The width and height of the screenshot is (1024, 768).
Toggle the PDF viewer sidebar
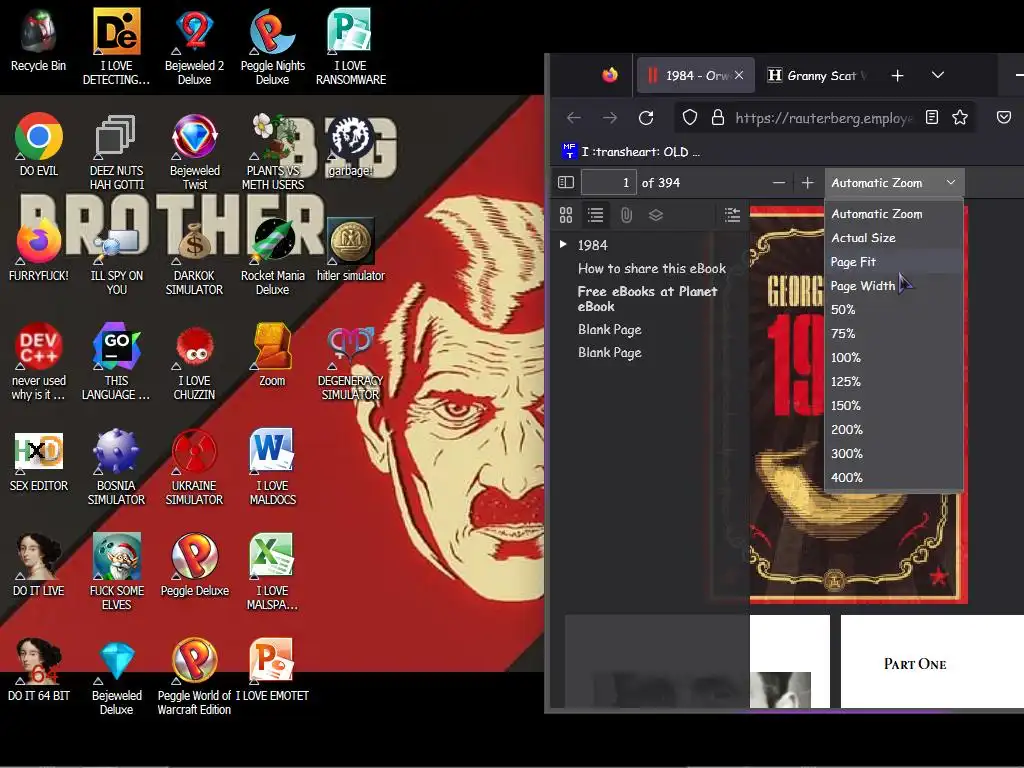click(x=566, y=183)
